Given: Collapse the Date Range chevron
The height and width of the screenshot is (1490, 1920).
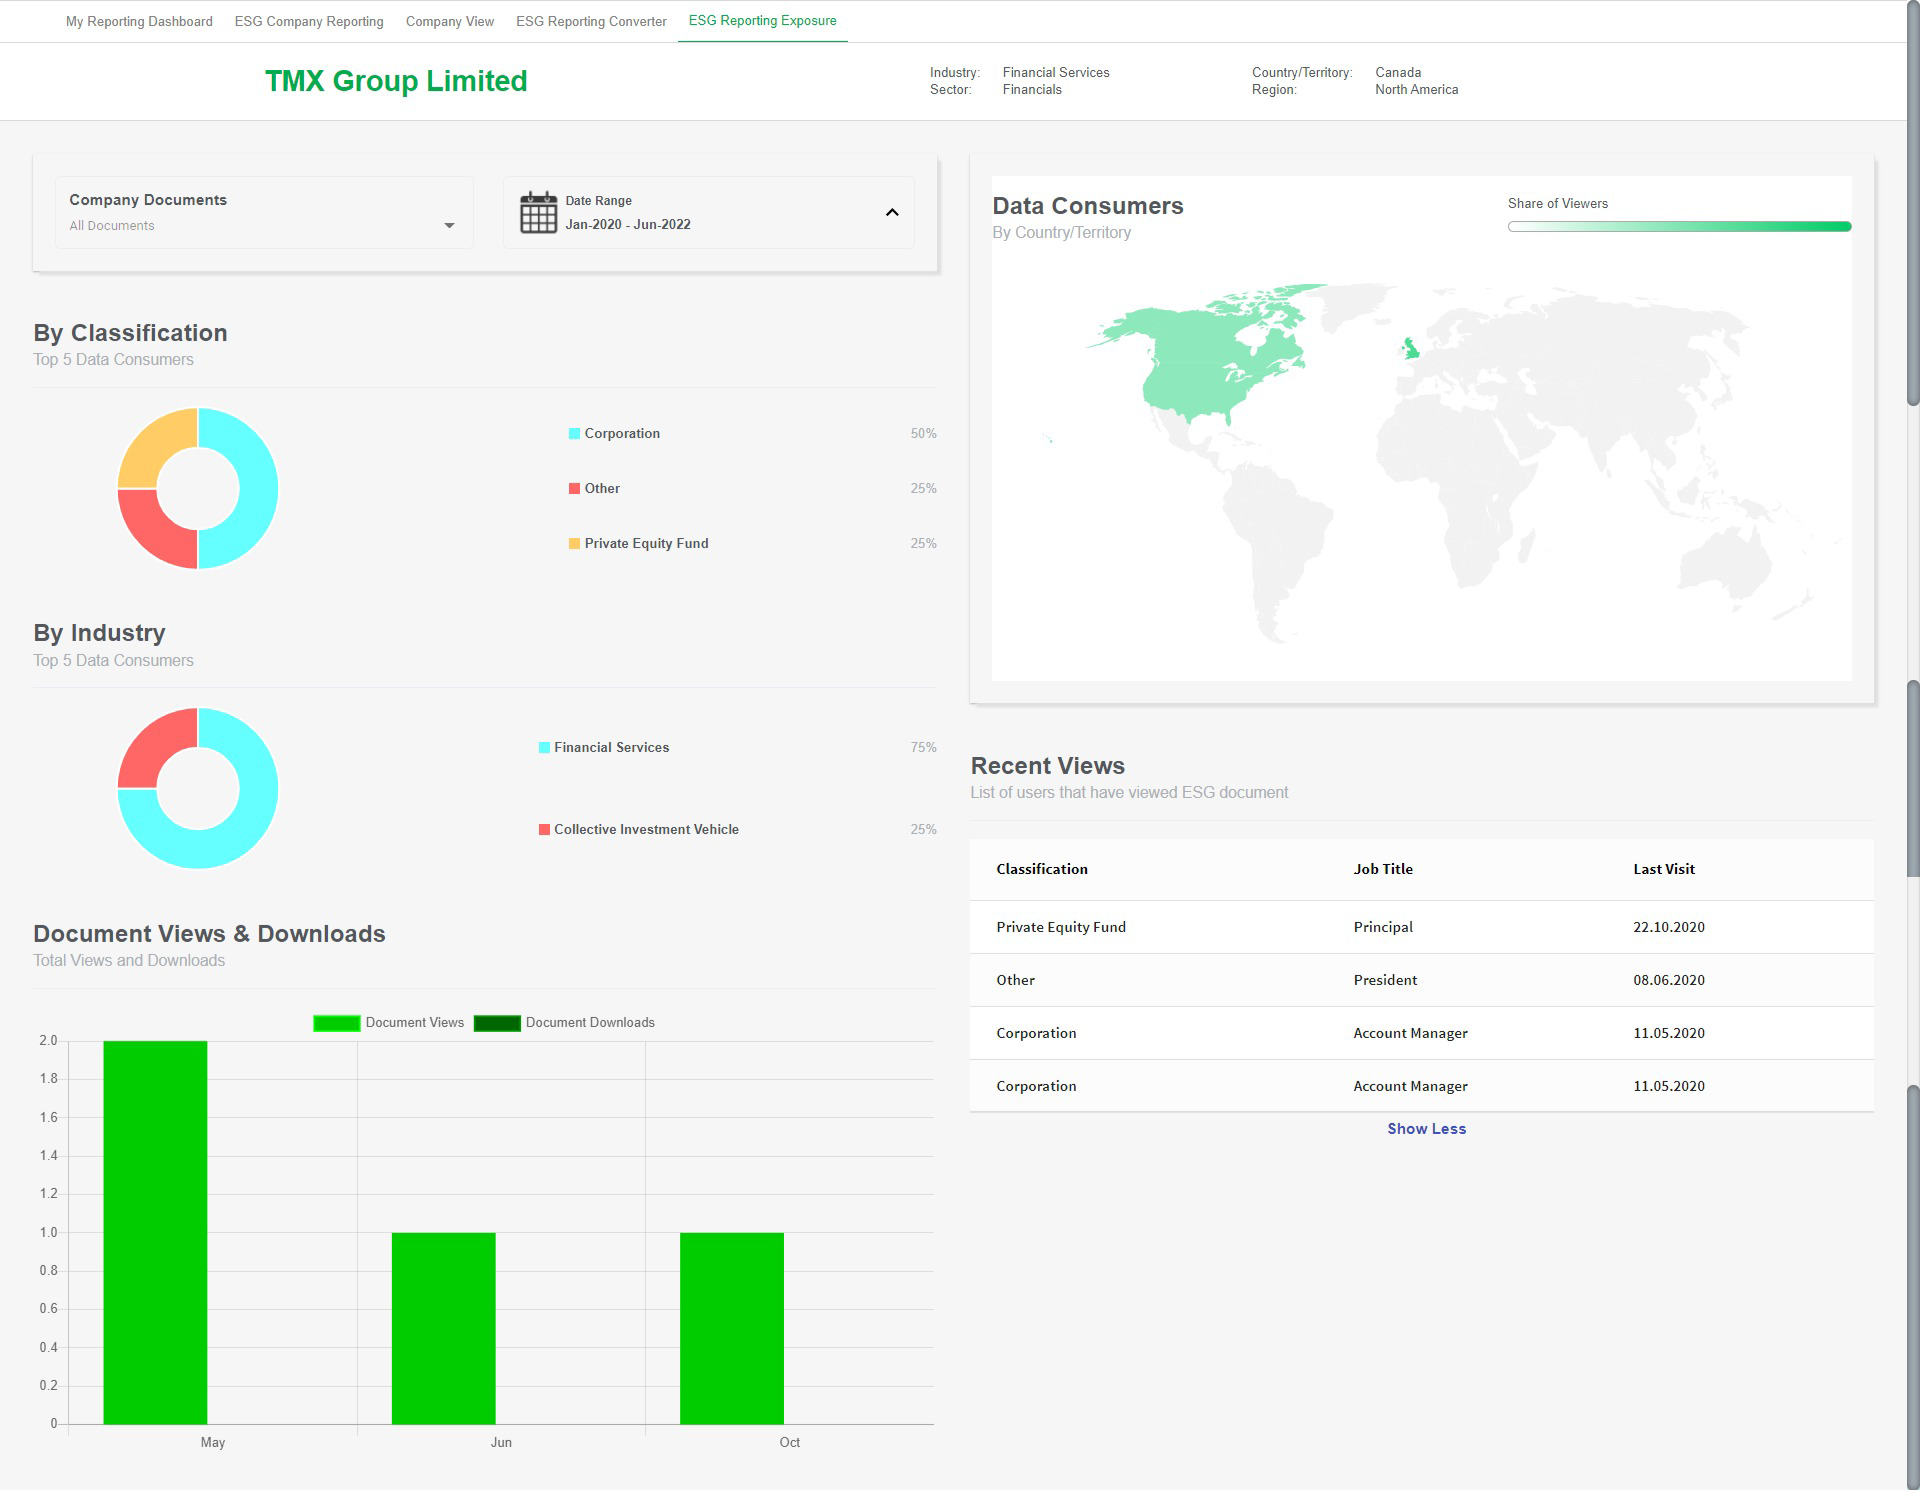Looking at the screenshot, I should pos(892,212).
